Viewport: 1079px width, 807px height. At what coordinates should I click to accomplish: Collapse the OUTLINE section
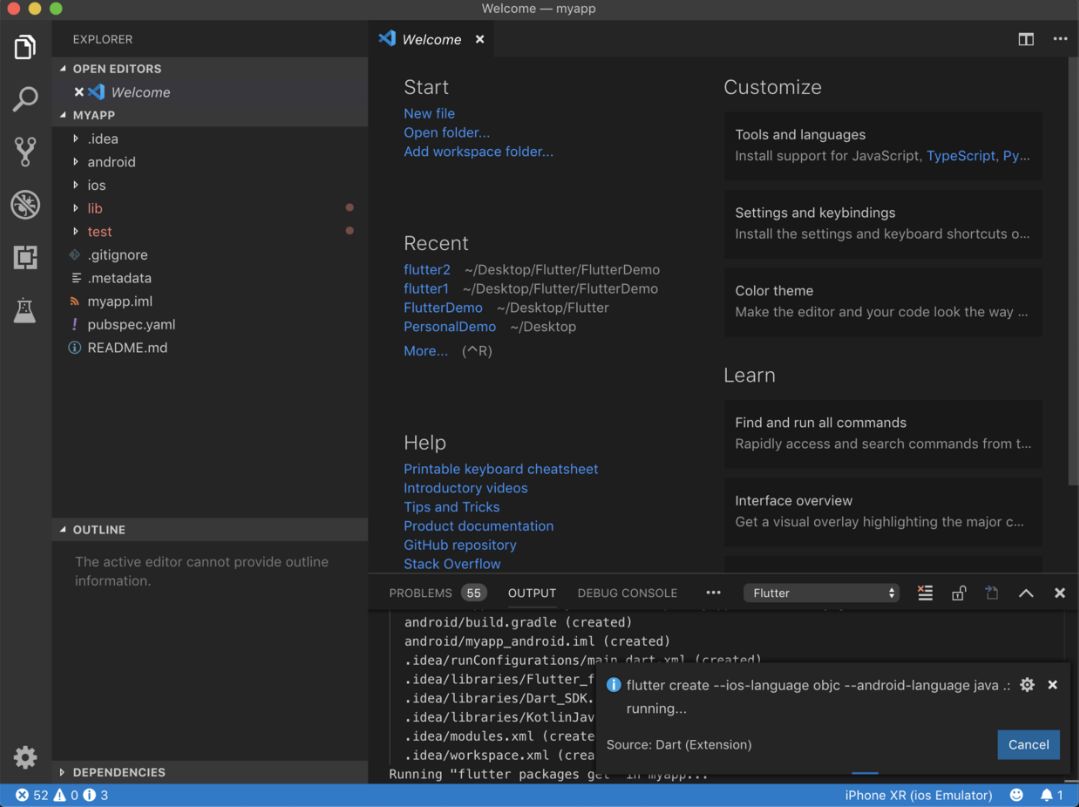click(x=98, y=529)
